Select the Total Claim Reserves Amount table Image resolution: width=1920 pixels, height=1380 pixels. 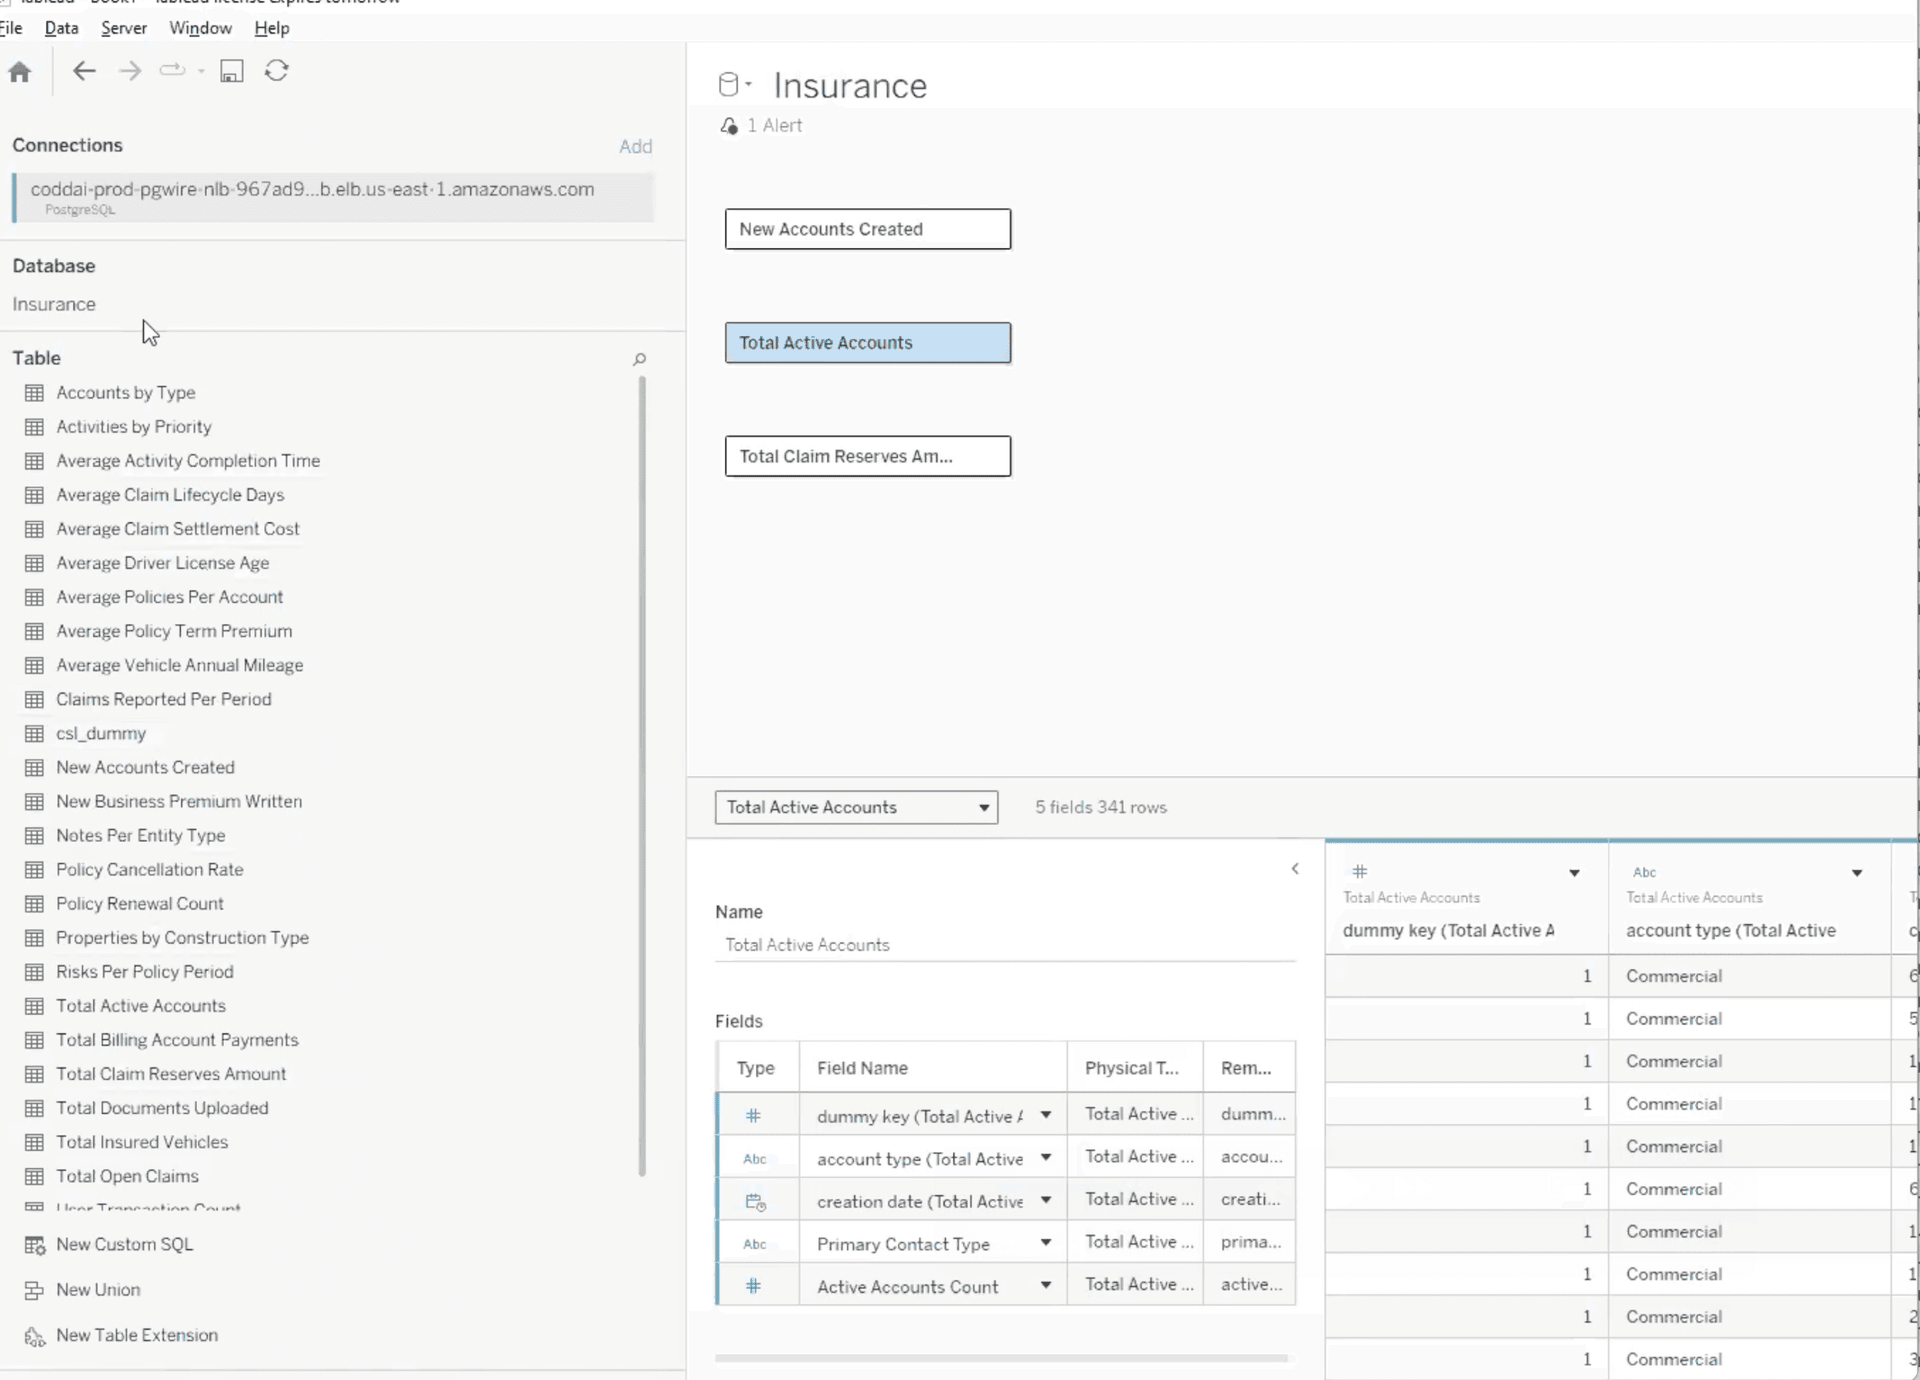[x=172, y=1074]
